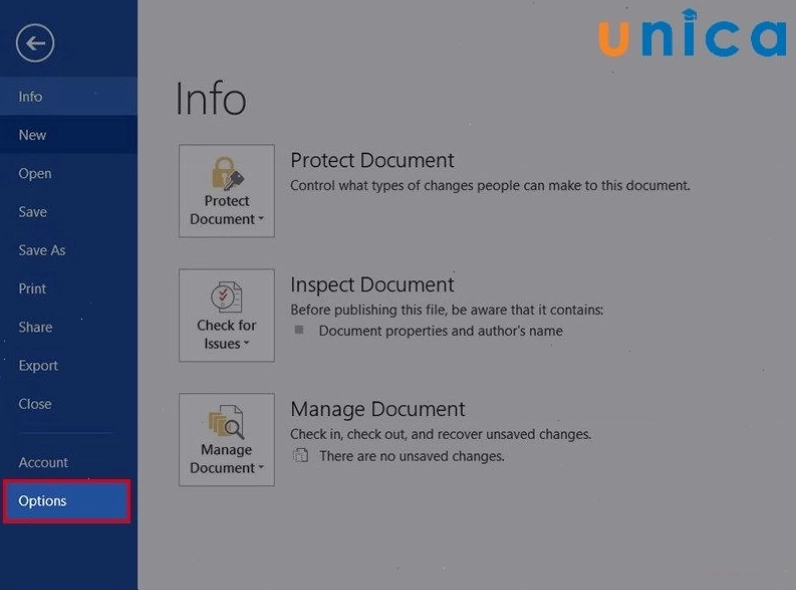Select Close in the sidebar
The width and height of the screenshot is (796, 591).
click(69, 404)
